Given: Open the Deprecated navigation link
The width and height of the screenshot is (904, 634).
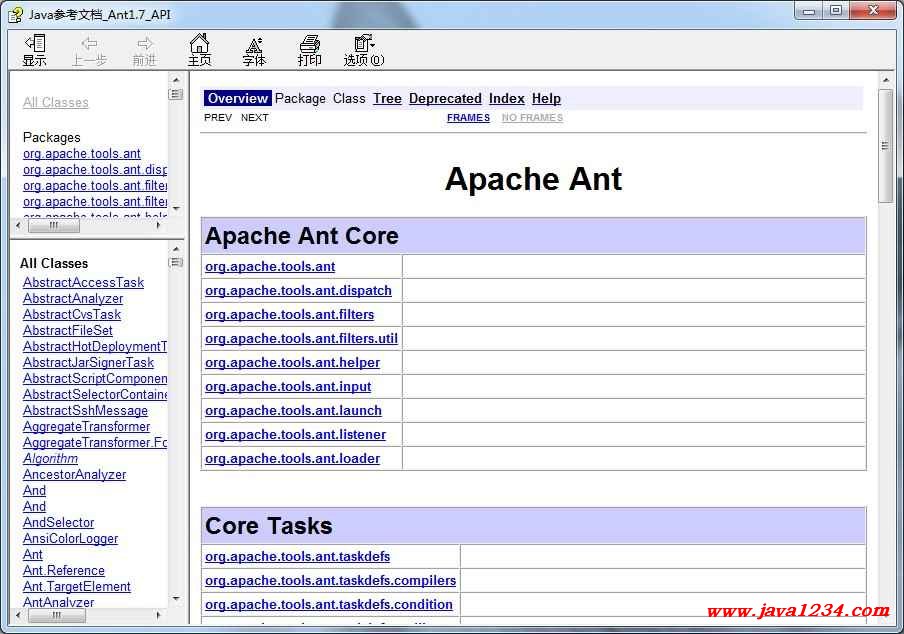Looking at the screenshot, I should pos(445,99).
